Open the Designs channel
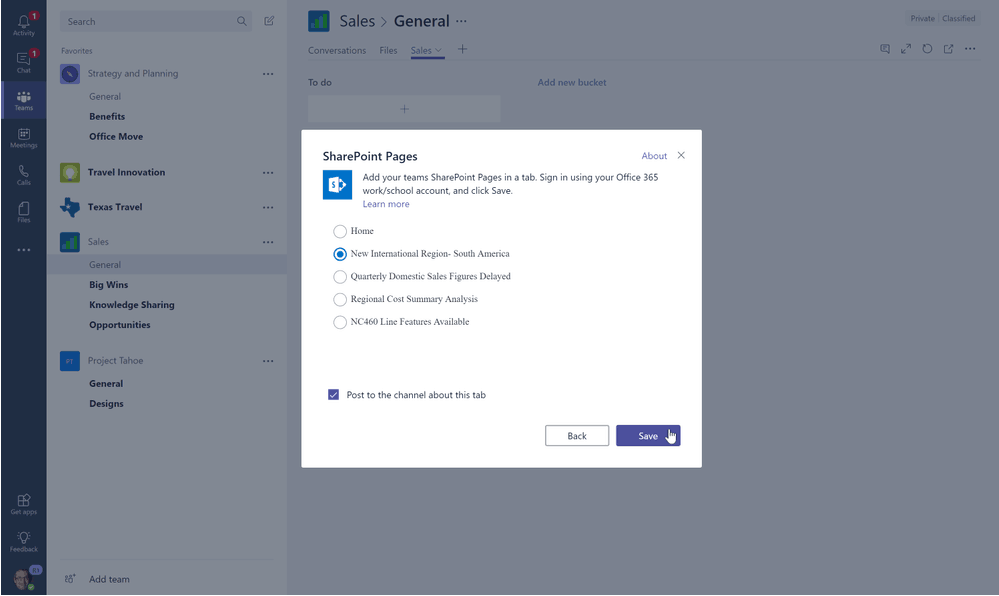 click(106, 404)
